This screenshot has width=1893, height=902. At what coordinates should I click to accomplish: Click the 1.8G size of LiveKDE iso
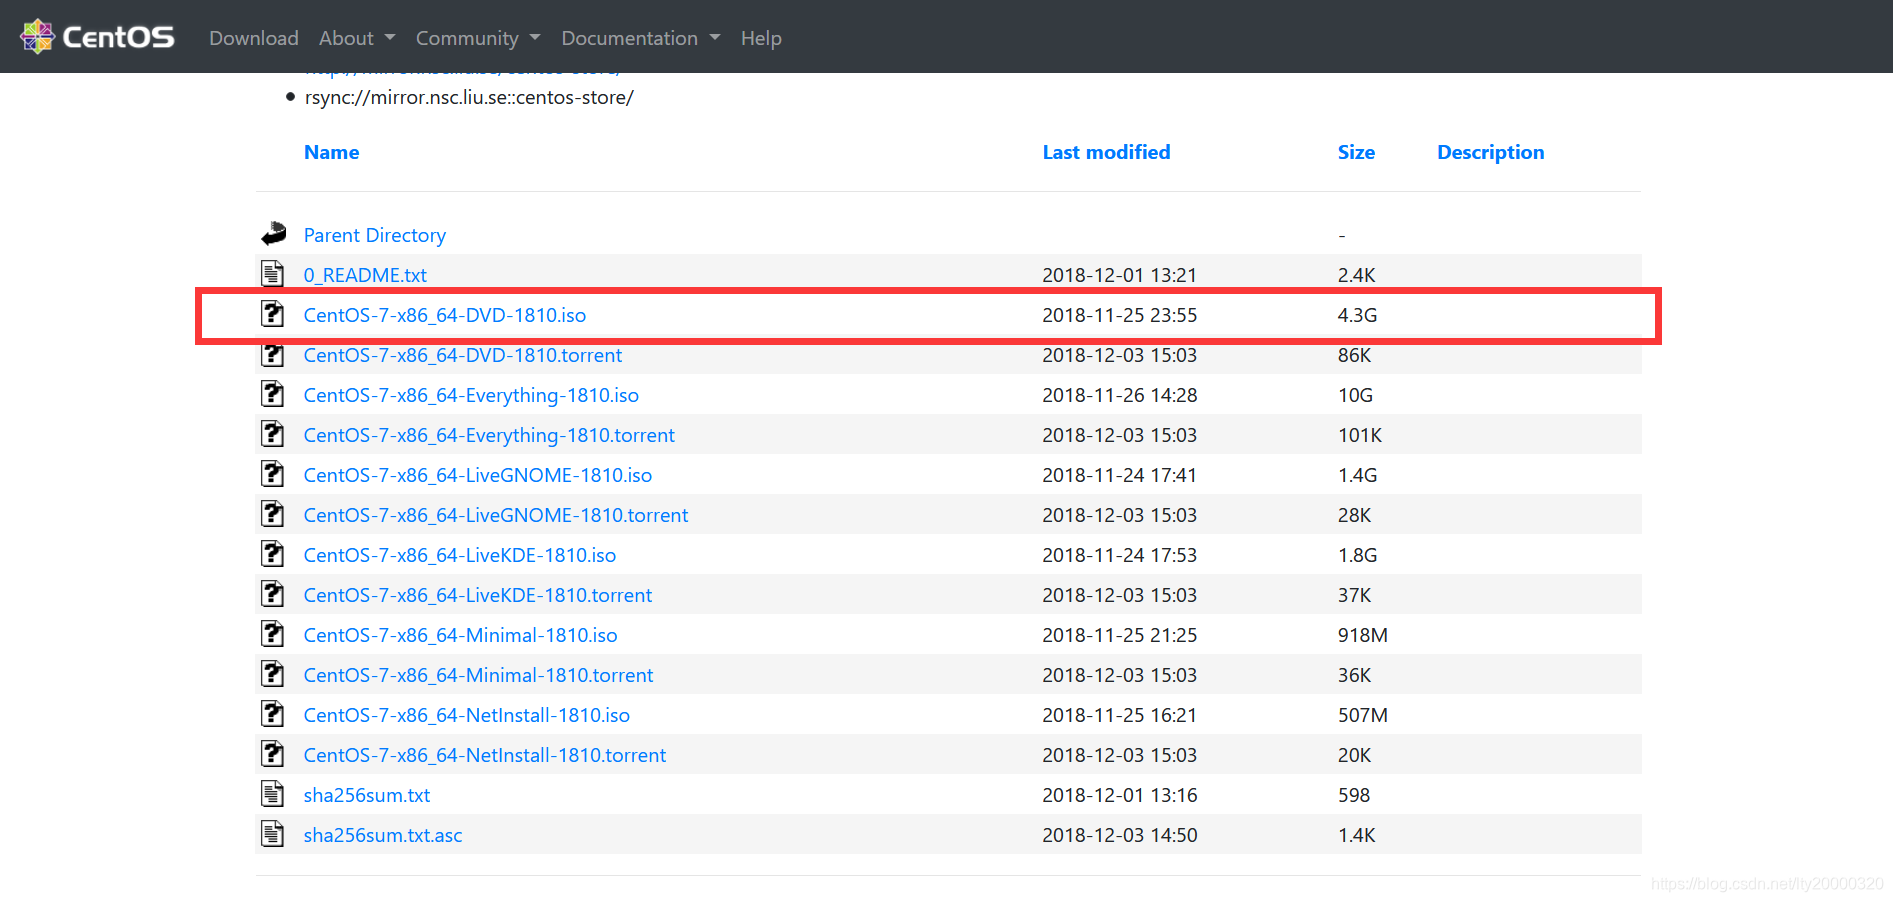[1357, 555]
